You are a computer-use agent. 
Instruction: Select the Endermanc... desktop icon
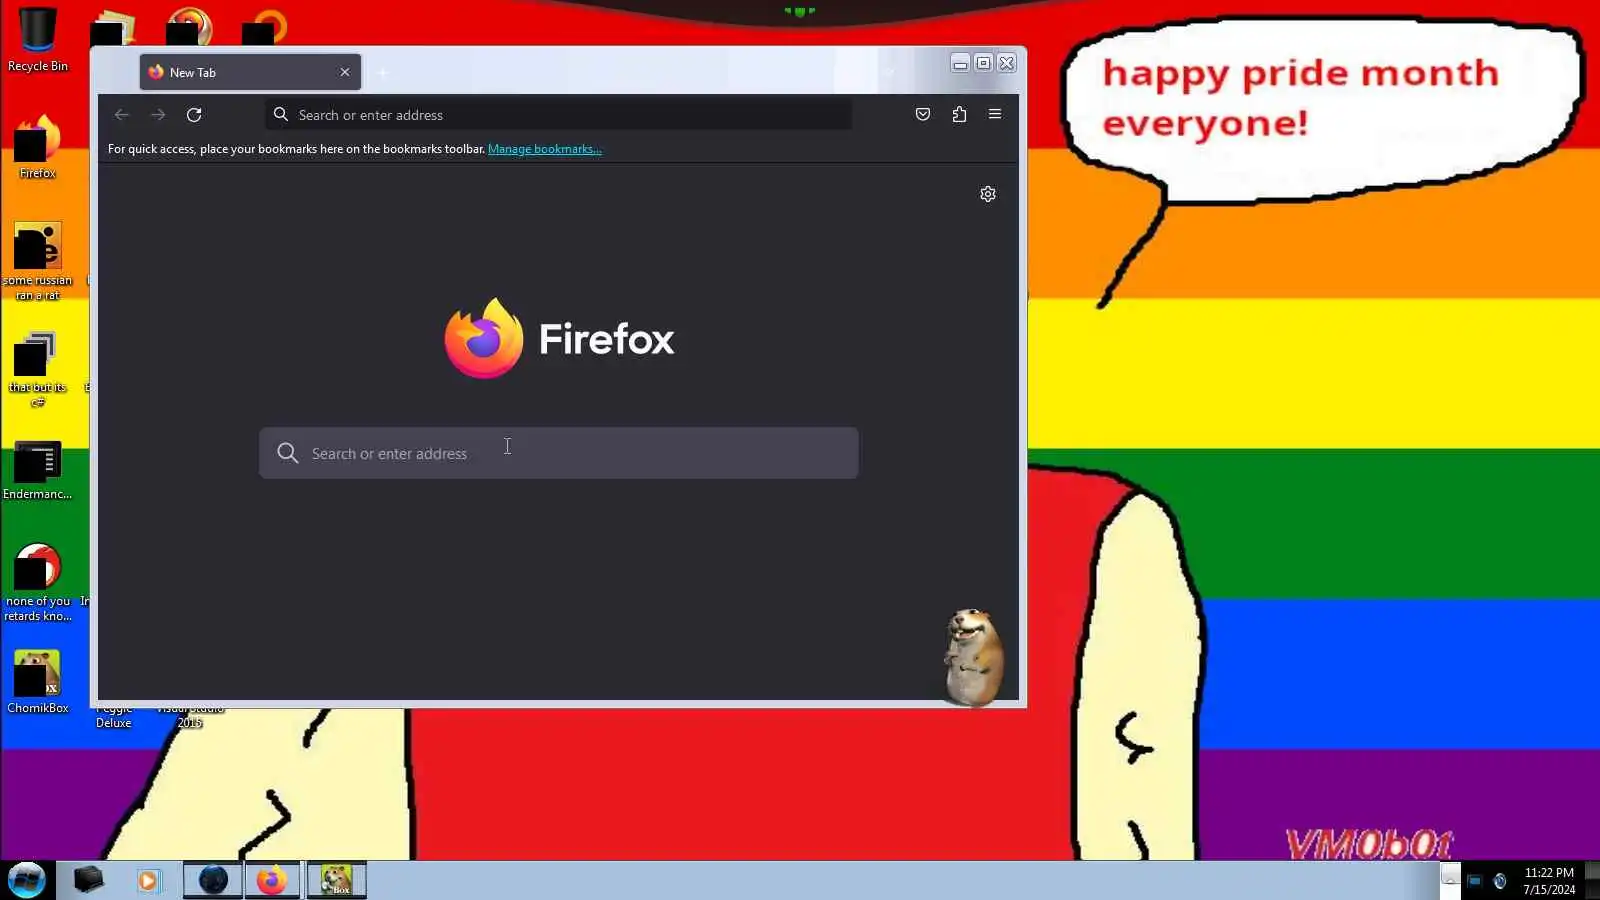tap(38, 471)
